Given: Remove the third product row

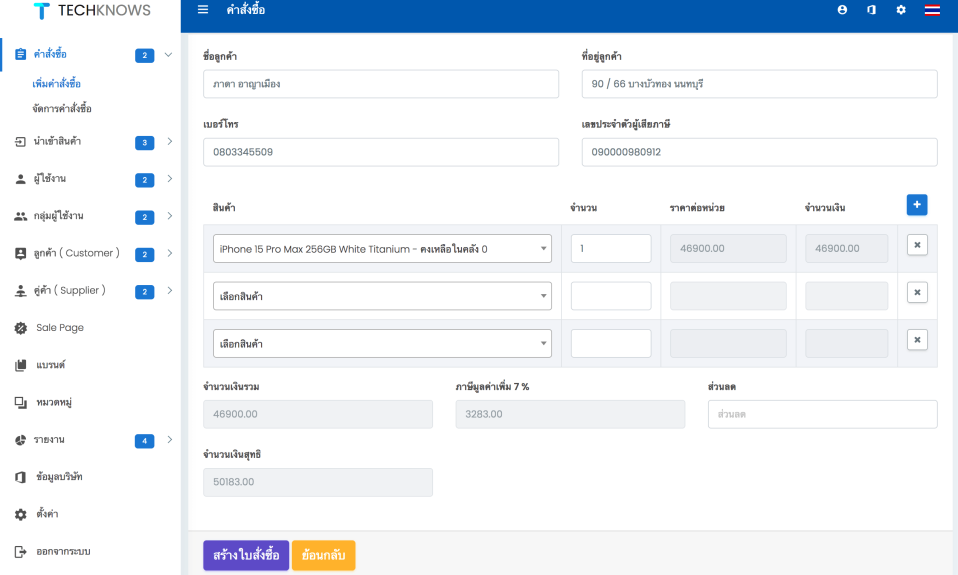Looking at the screenshot, I should tap(917, 340).
